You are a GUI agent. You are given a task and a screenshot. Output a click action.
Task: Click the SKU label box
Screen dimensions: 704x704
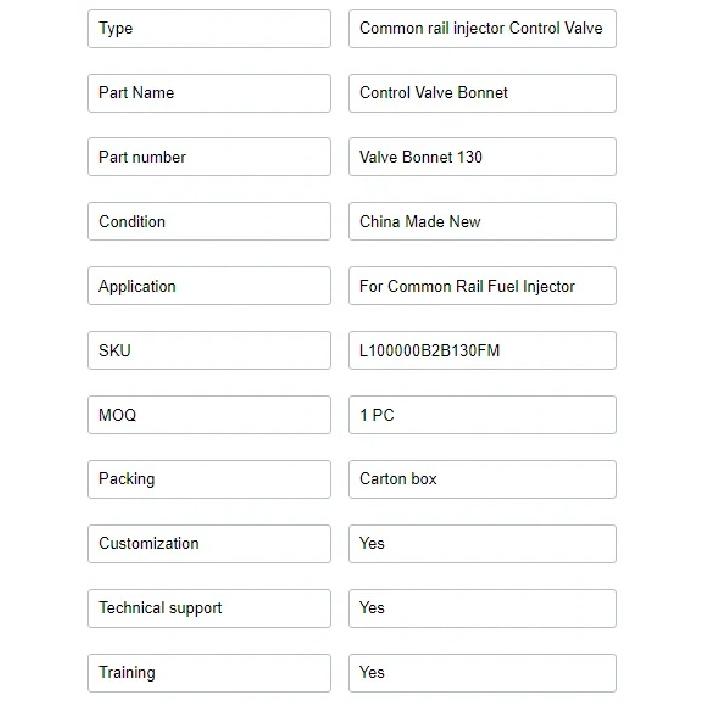209,351
